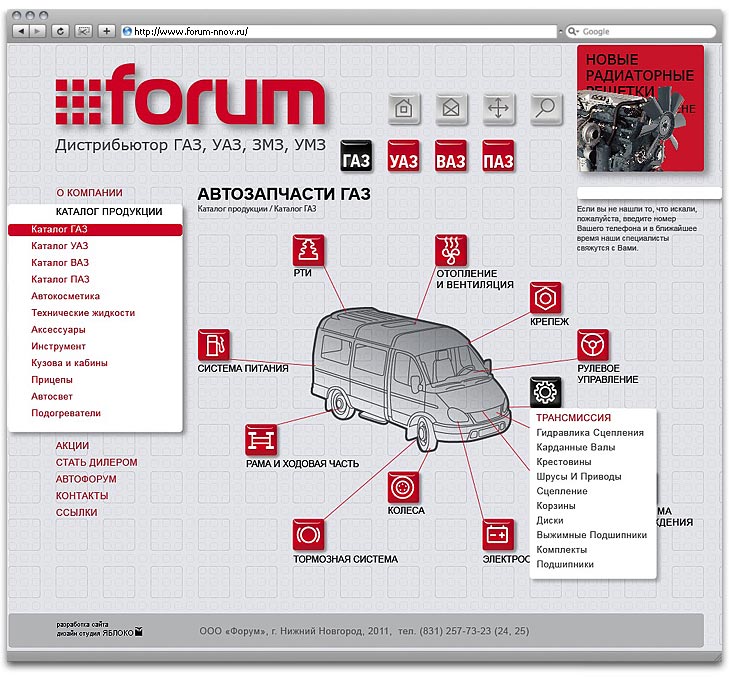This screenshot has height=677, width=730.
Task: Go to Акции page
Action: tap(72, 446)
